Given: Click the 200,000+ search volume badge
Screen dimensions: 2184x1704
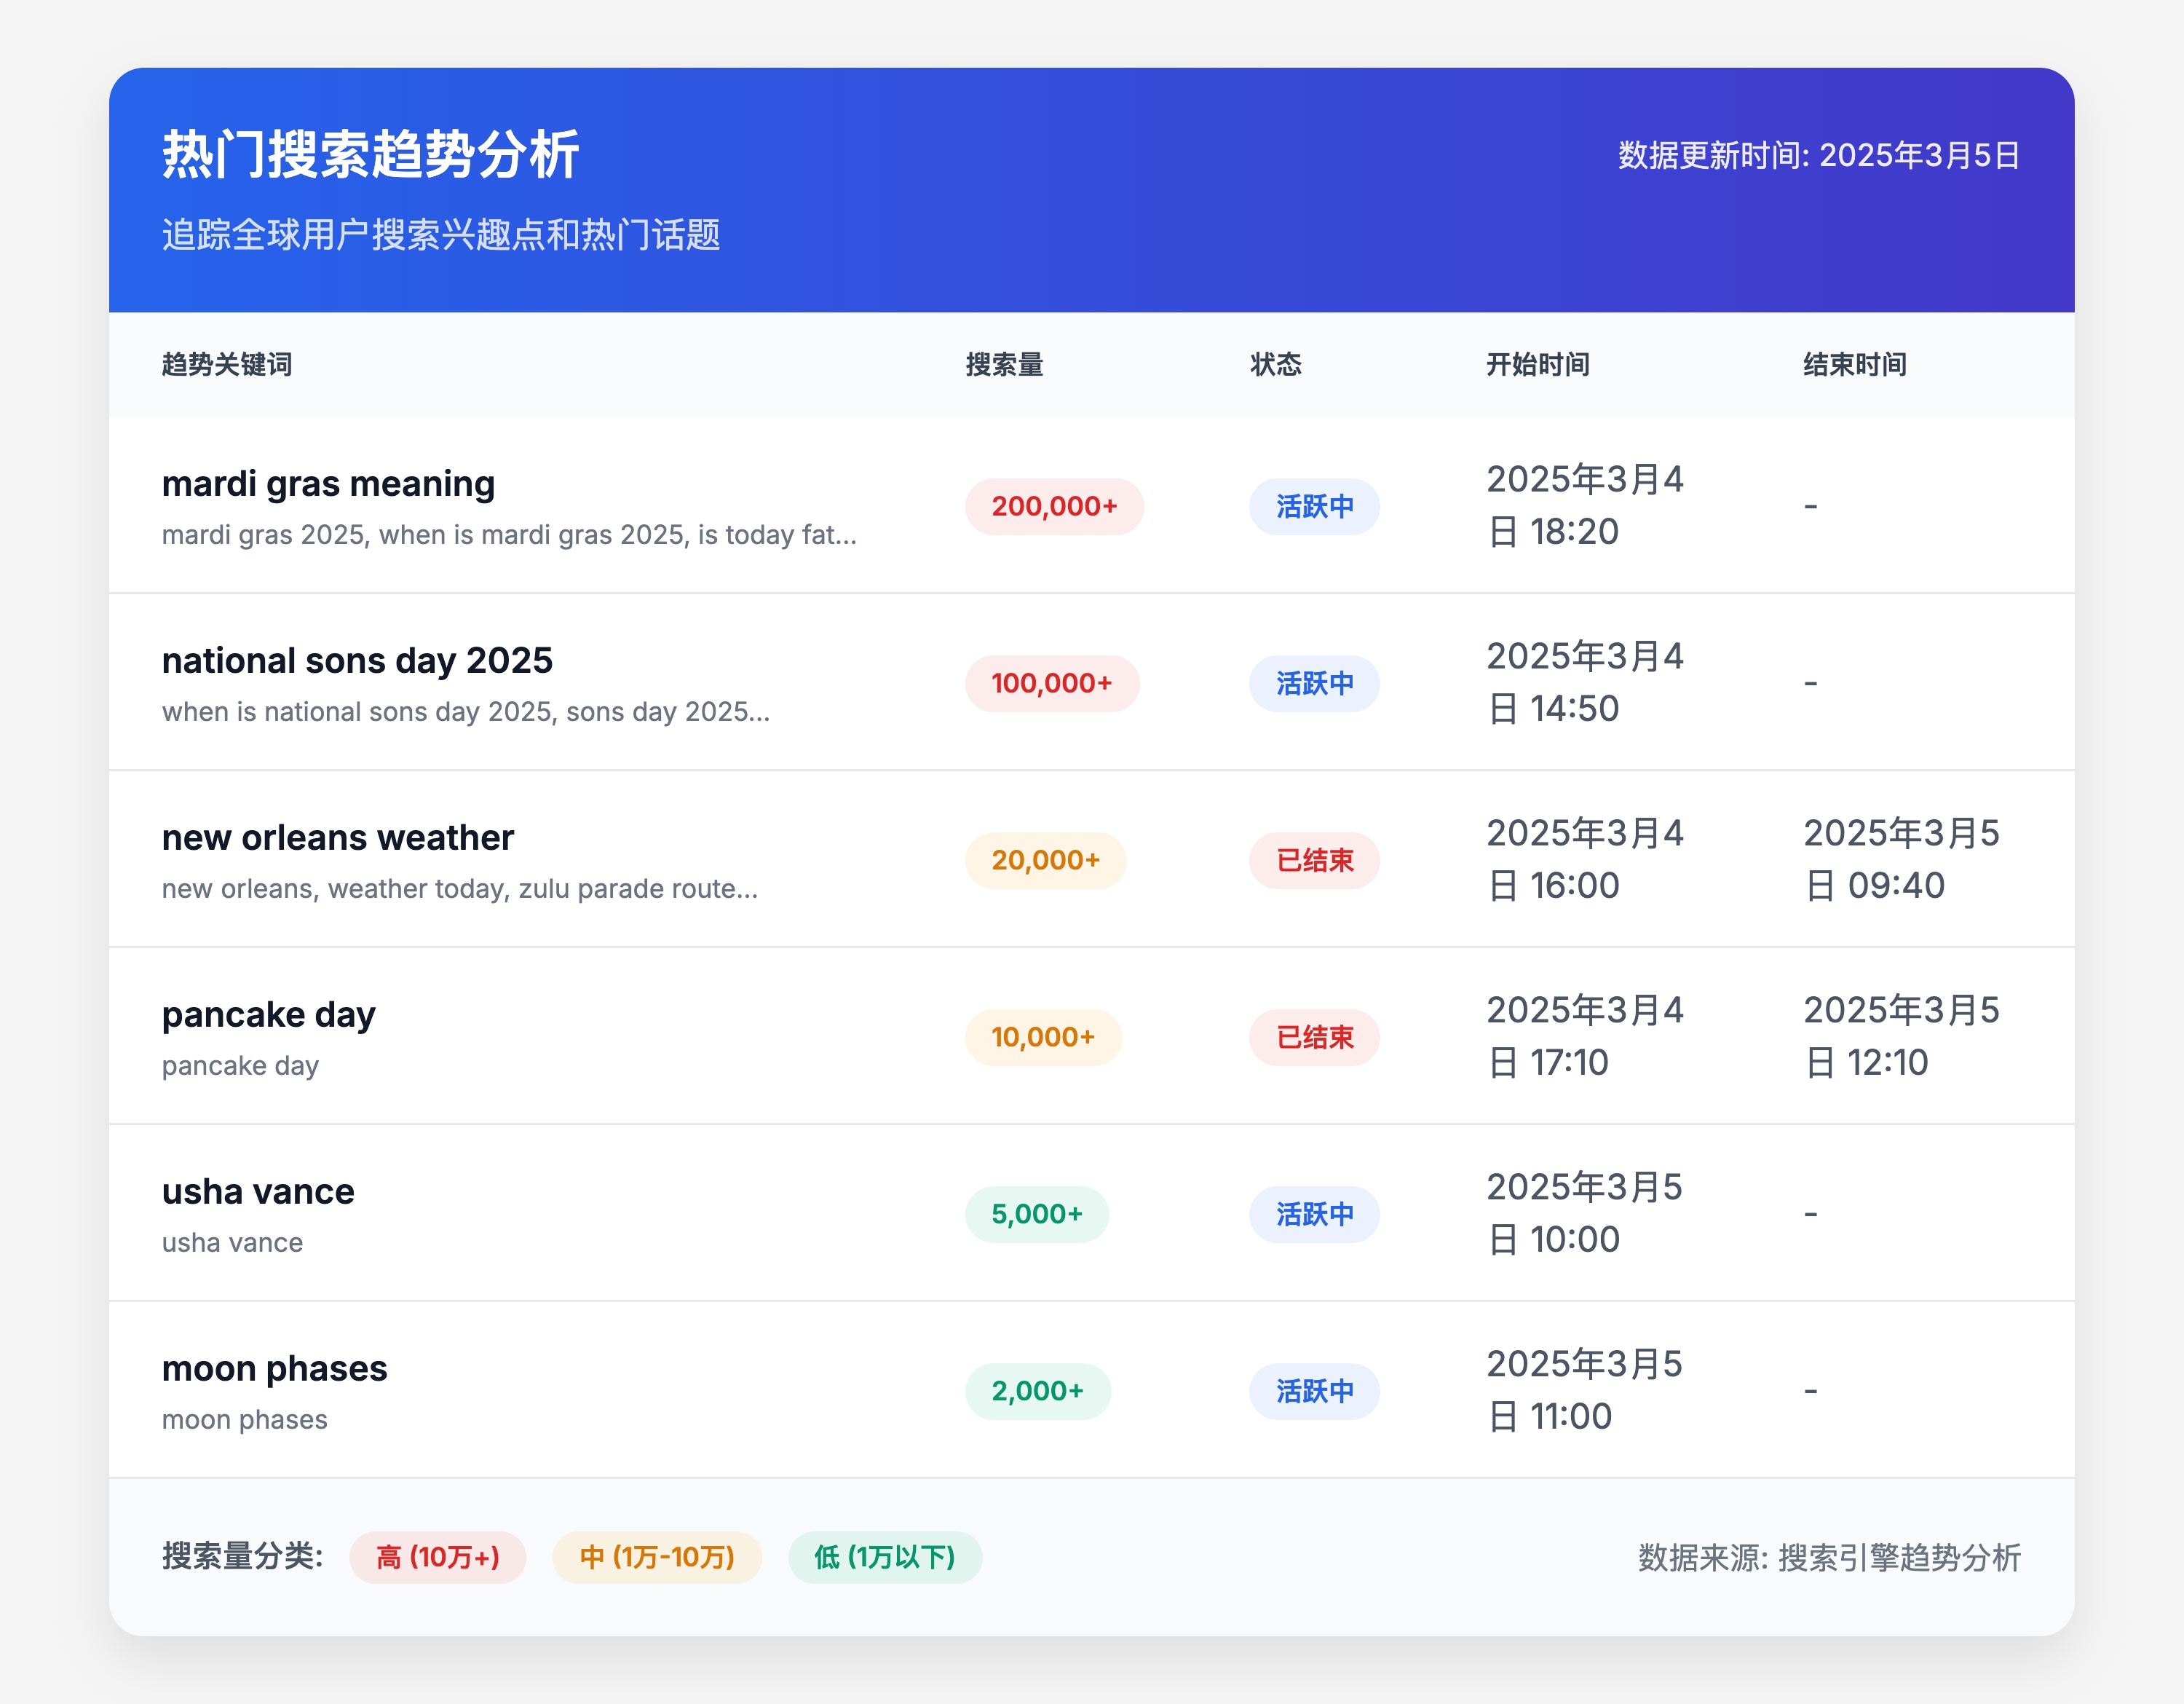Looking at the screenshot, I should 1054,507.
